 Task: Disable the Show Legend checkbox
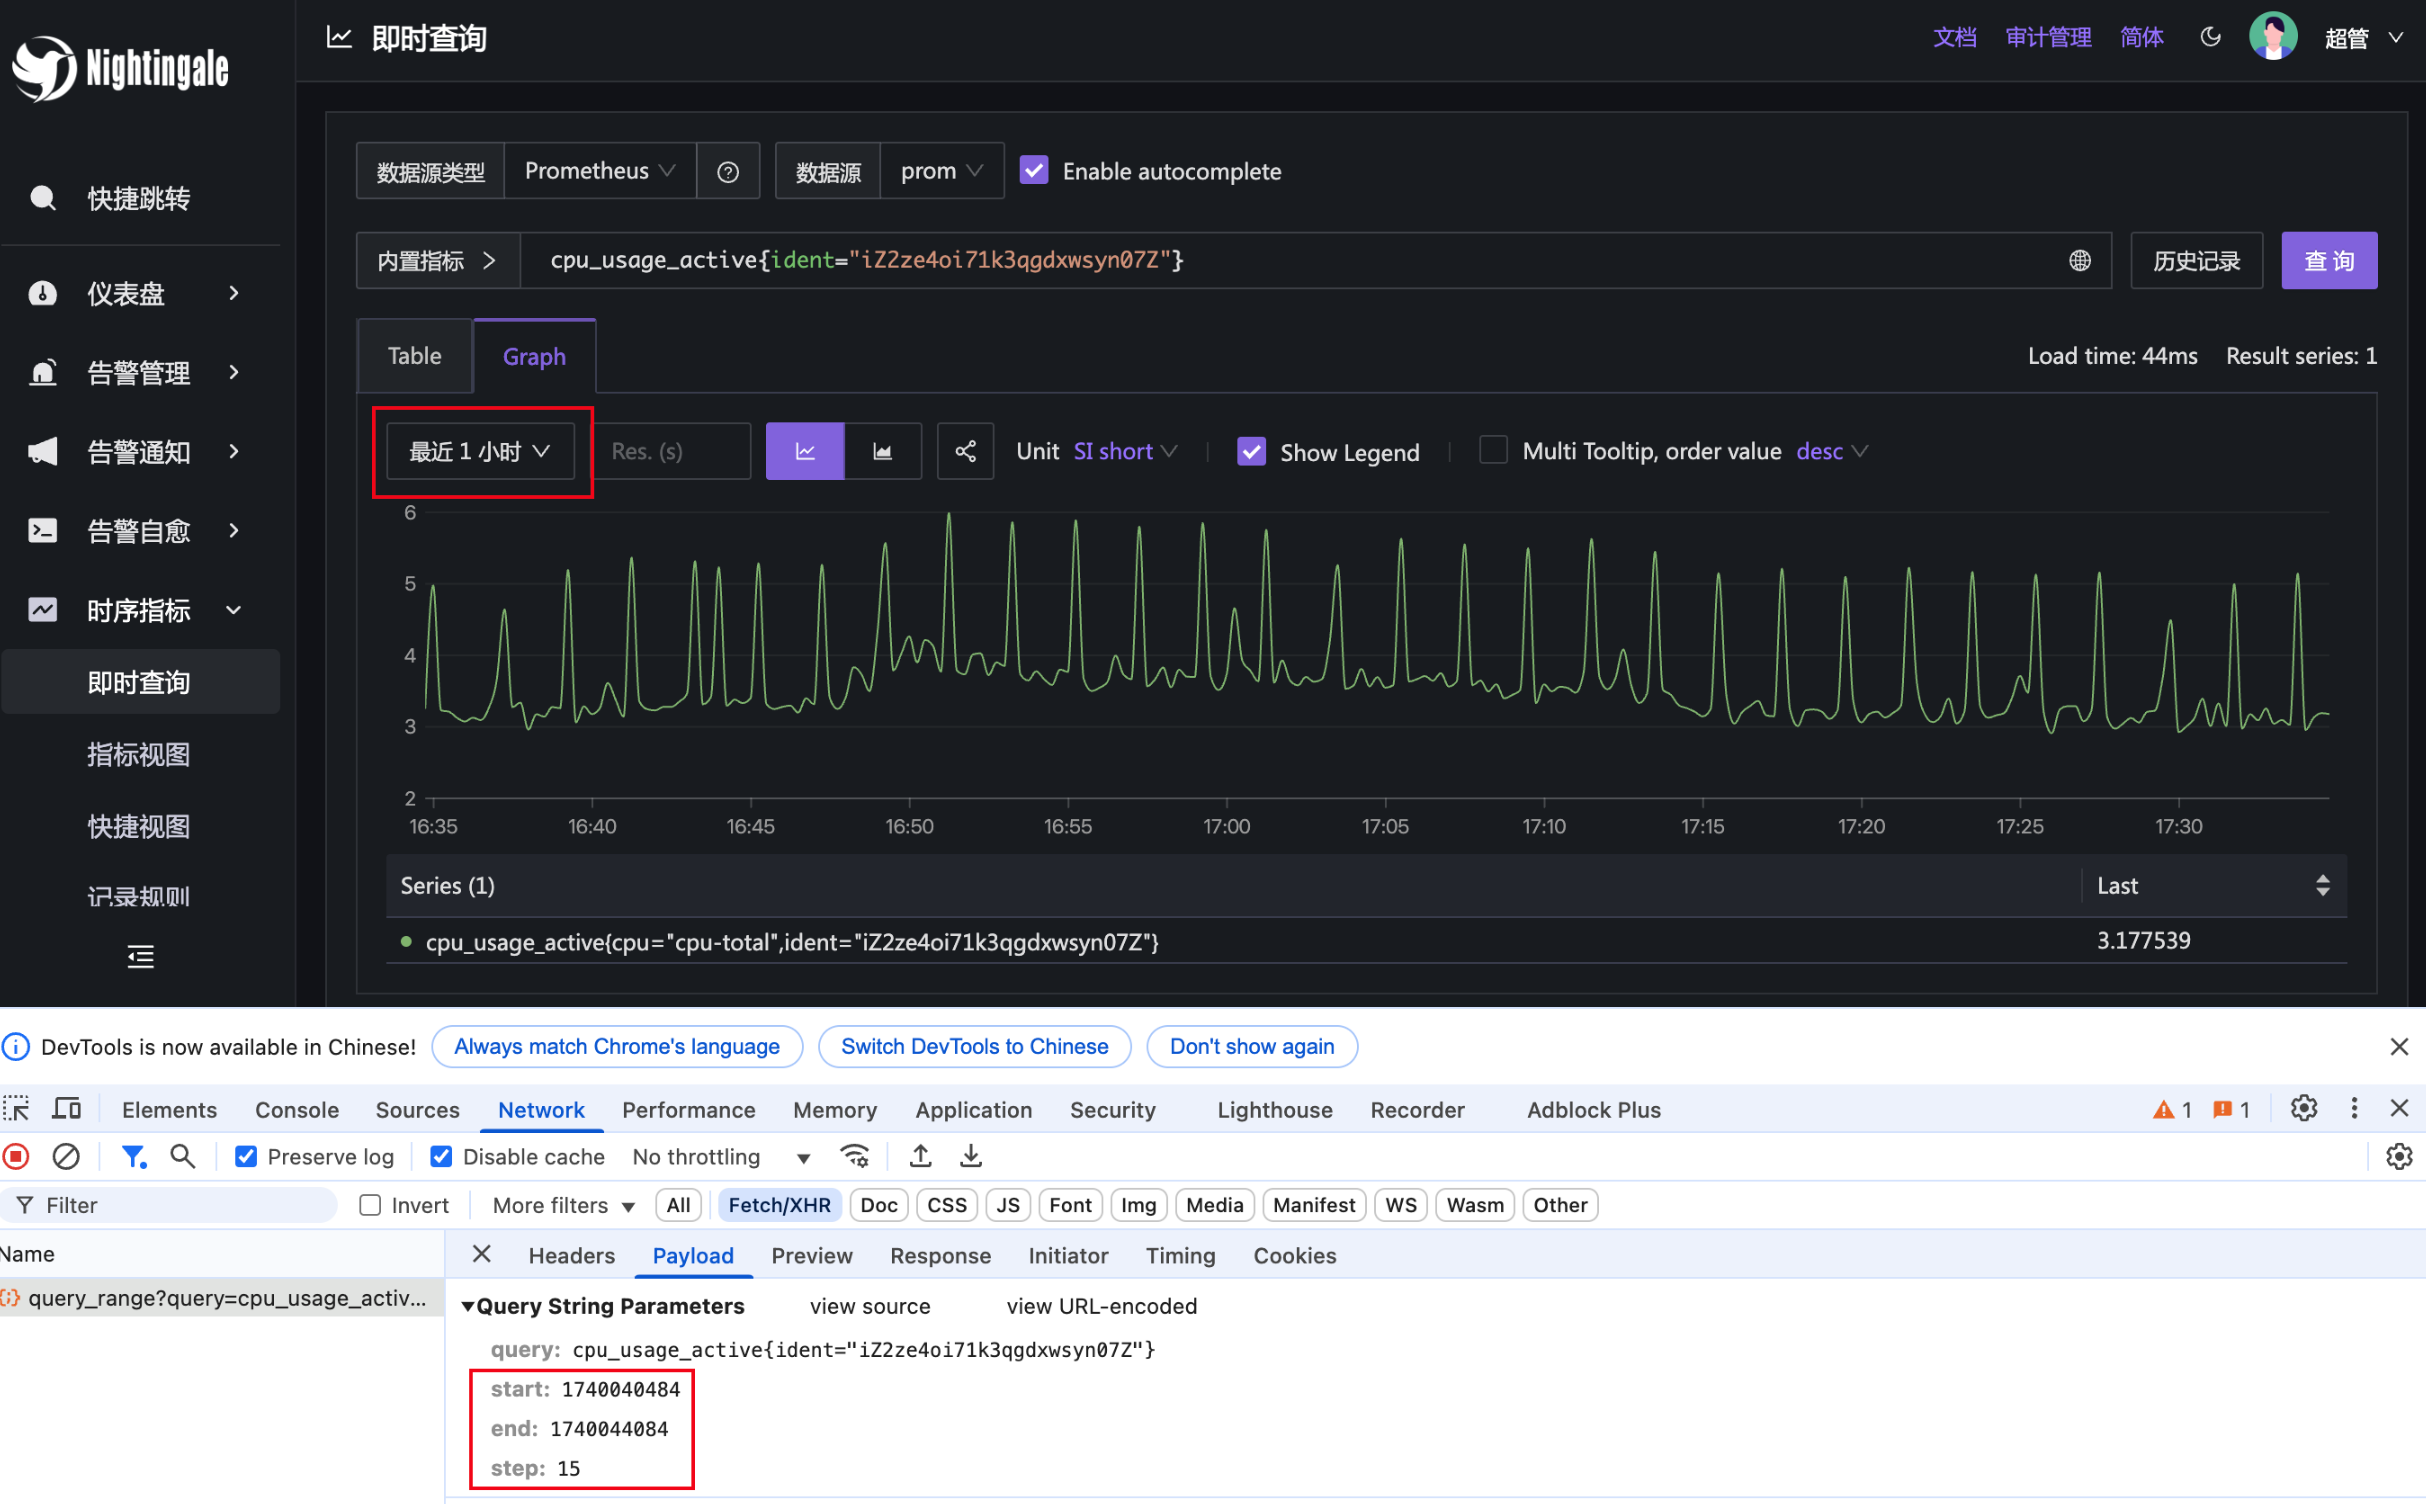pos(1251,452)
